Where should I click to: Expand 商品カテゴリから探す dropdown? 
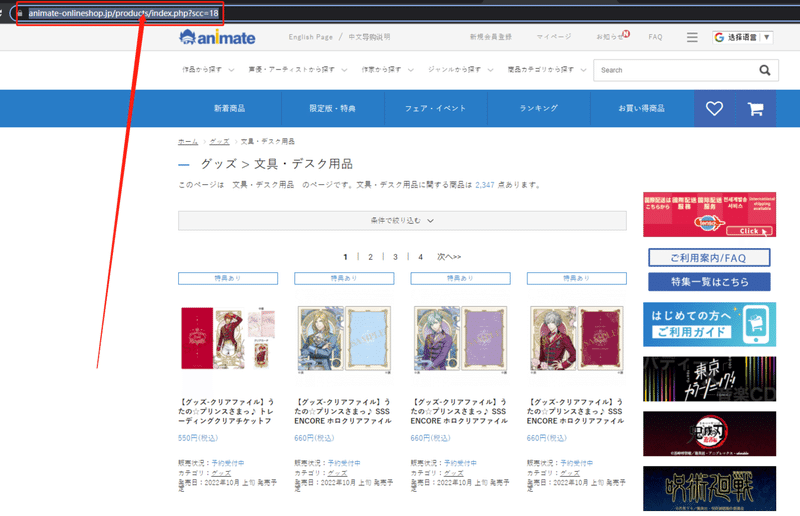coord(546,69)
